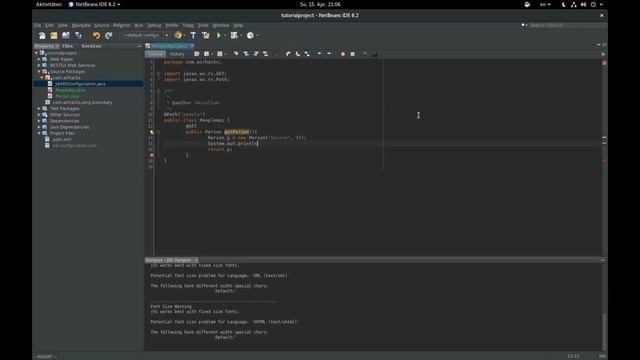Click the Undo arrow icon
The image size is (640, 360).
tap(96, 36)
